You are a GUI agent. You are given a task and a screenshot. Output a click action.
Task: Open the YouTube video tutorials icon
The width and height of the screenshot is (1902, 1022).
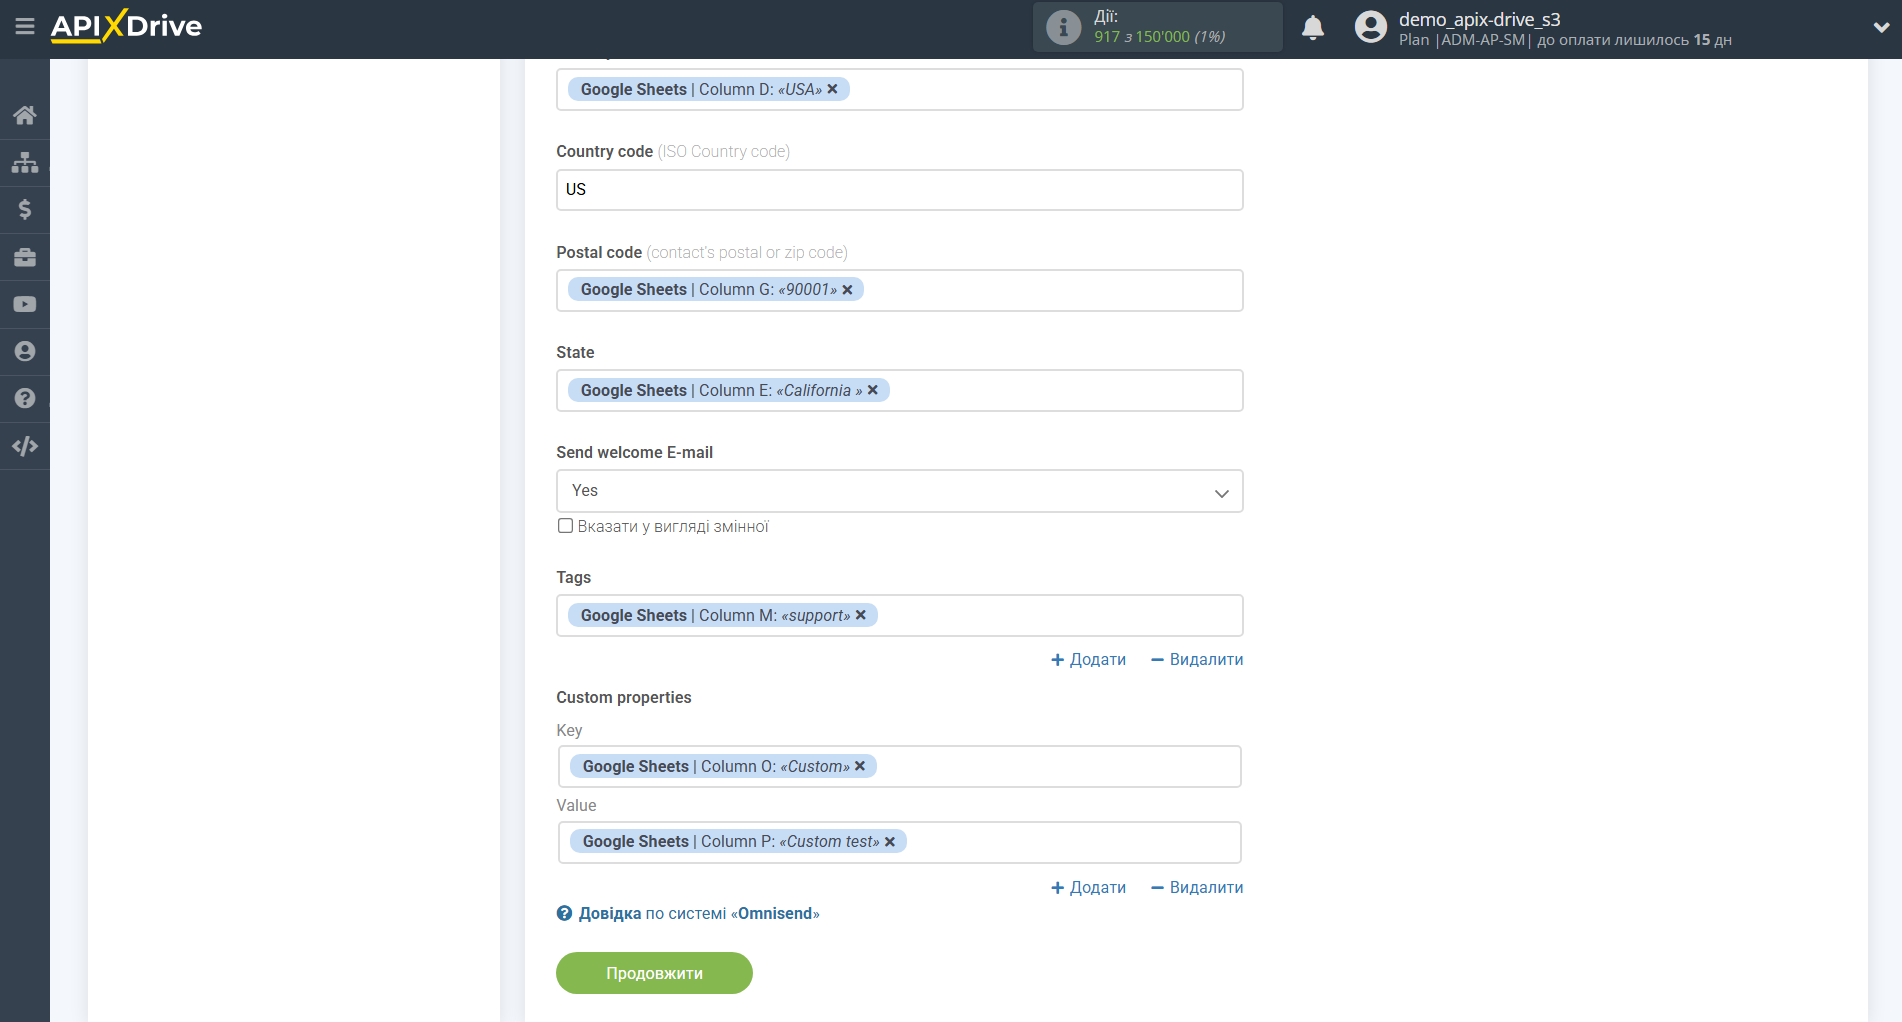pos(25,304)
